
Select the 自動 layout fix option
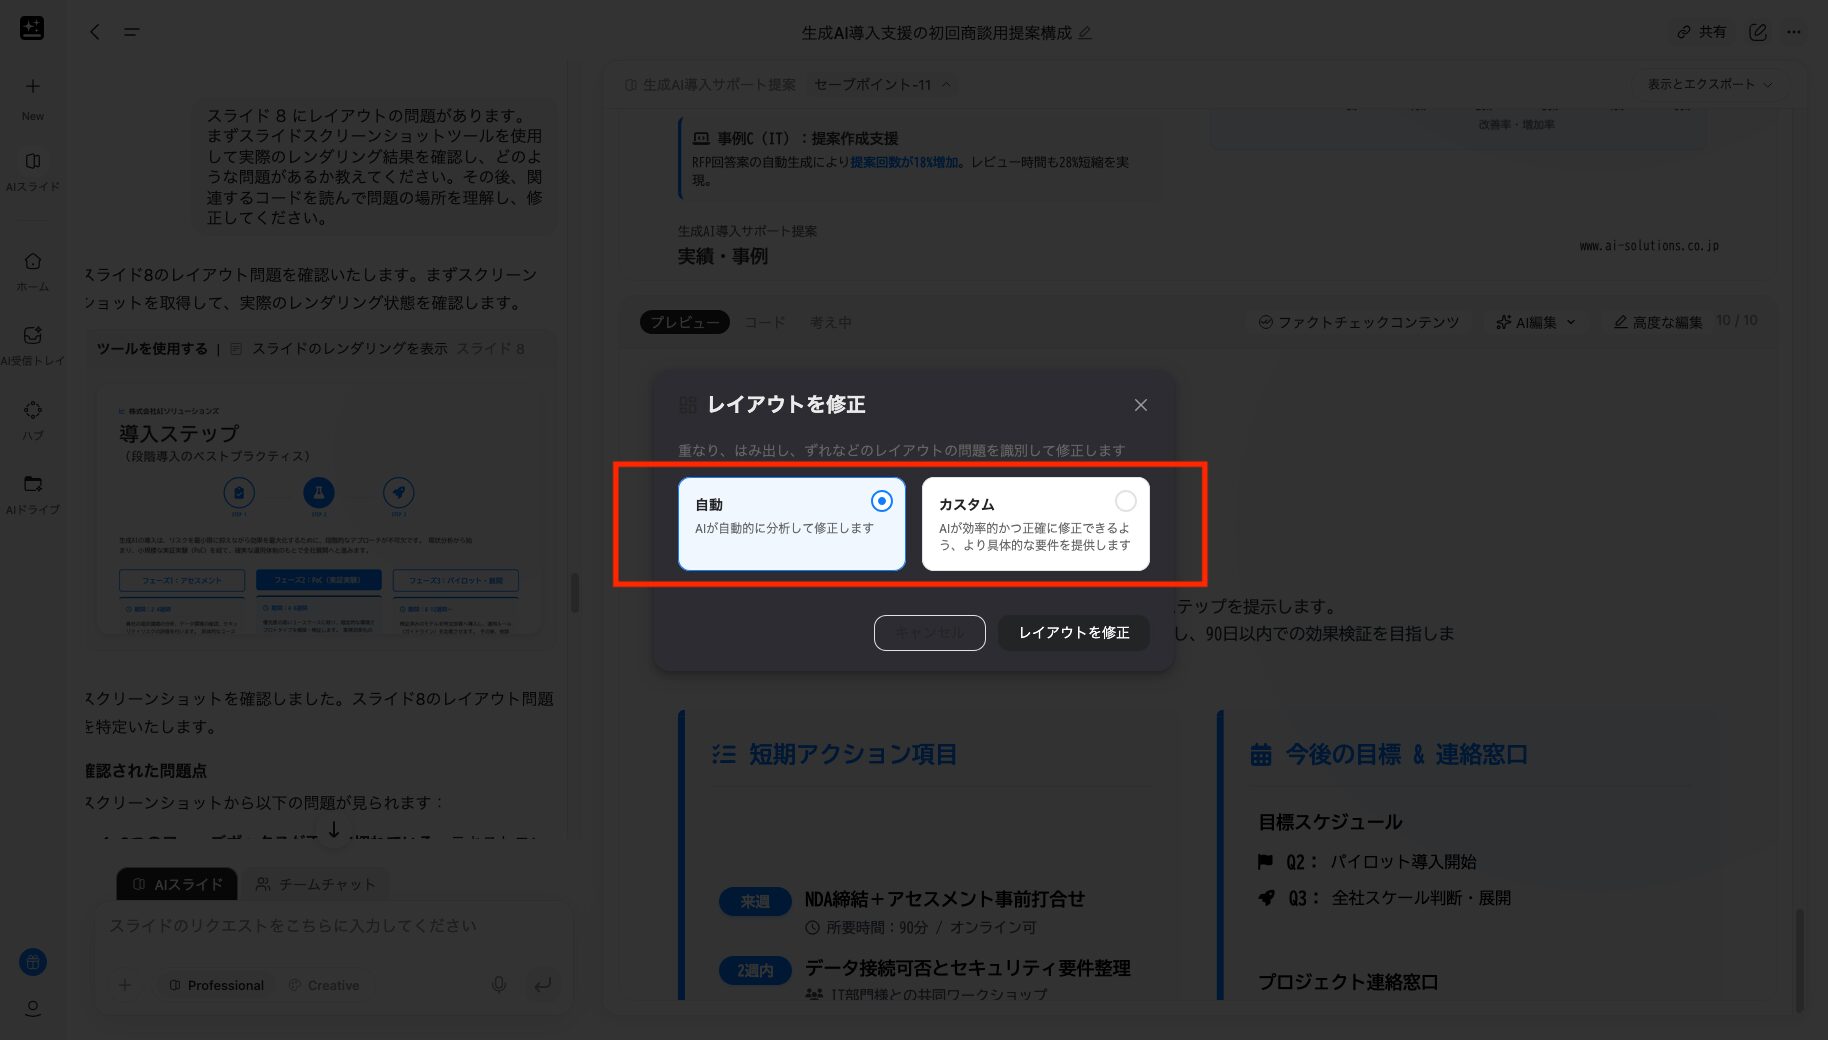coord(791,523)
